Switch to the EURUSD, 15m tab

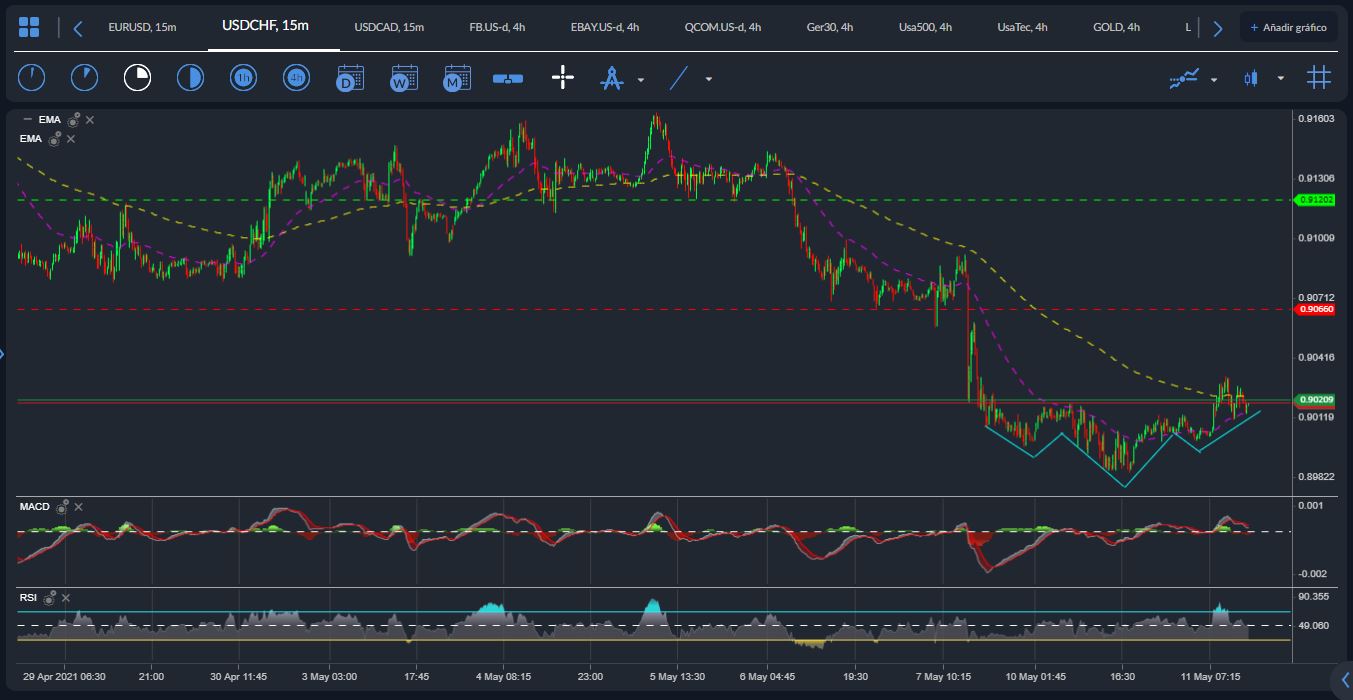click(x=142, y=27)
